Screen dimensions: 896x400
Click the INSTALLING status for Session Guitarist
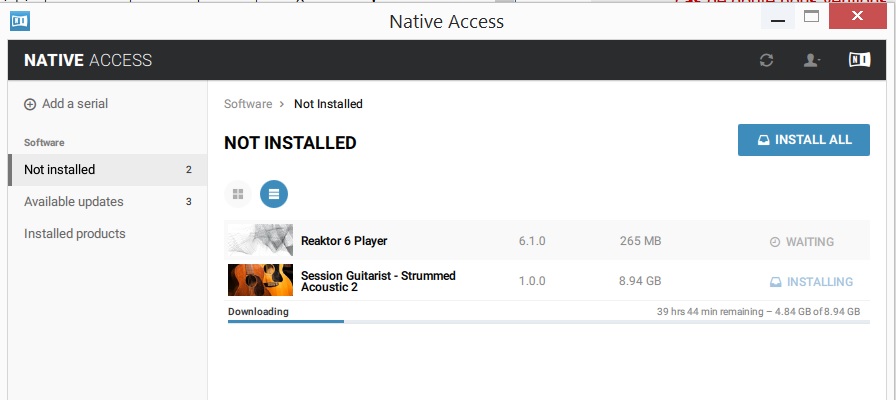click(811, 282)
